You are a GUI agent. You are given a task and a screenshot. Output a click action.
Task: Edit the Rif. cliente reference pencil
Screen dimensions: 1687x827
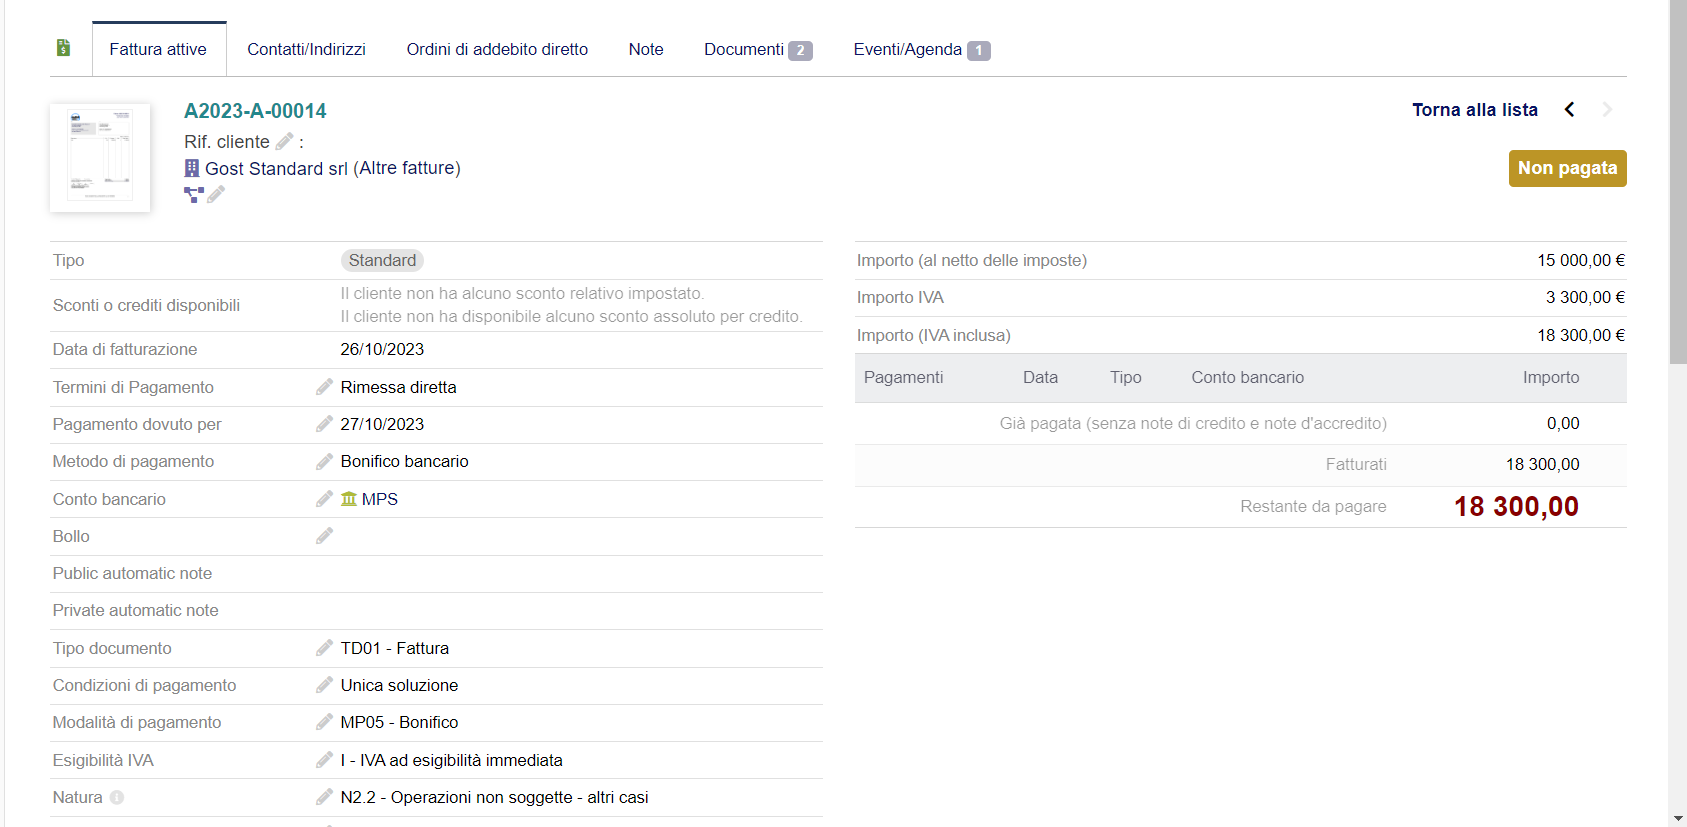click(x=285, y=142)
